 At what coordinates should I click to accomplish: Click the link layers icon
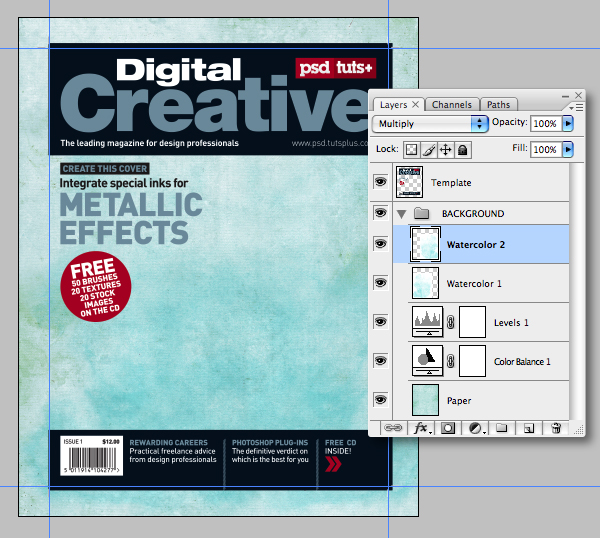click(393, 428)
